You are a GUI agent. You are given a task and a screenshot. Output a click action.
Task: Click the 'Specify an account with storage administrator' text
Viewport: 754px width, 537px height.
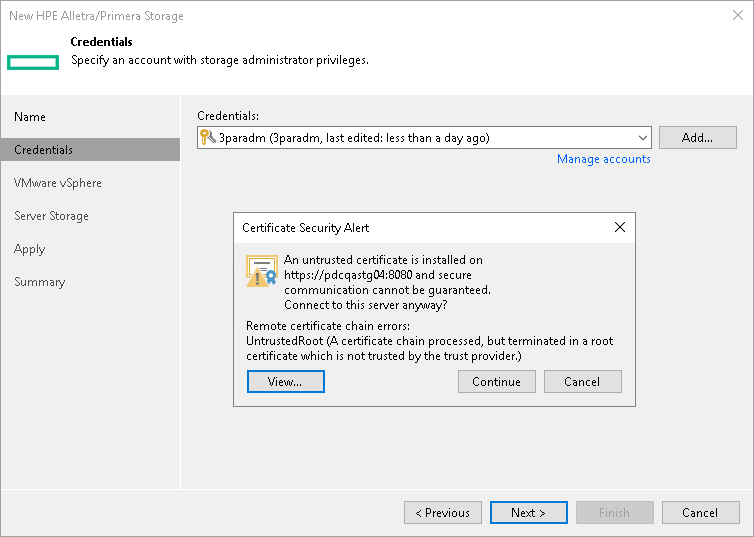[x=220, y=61]
